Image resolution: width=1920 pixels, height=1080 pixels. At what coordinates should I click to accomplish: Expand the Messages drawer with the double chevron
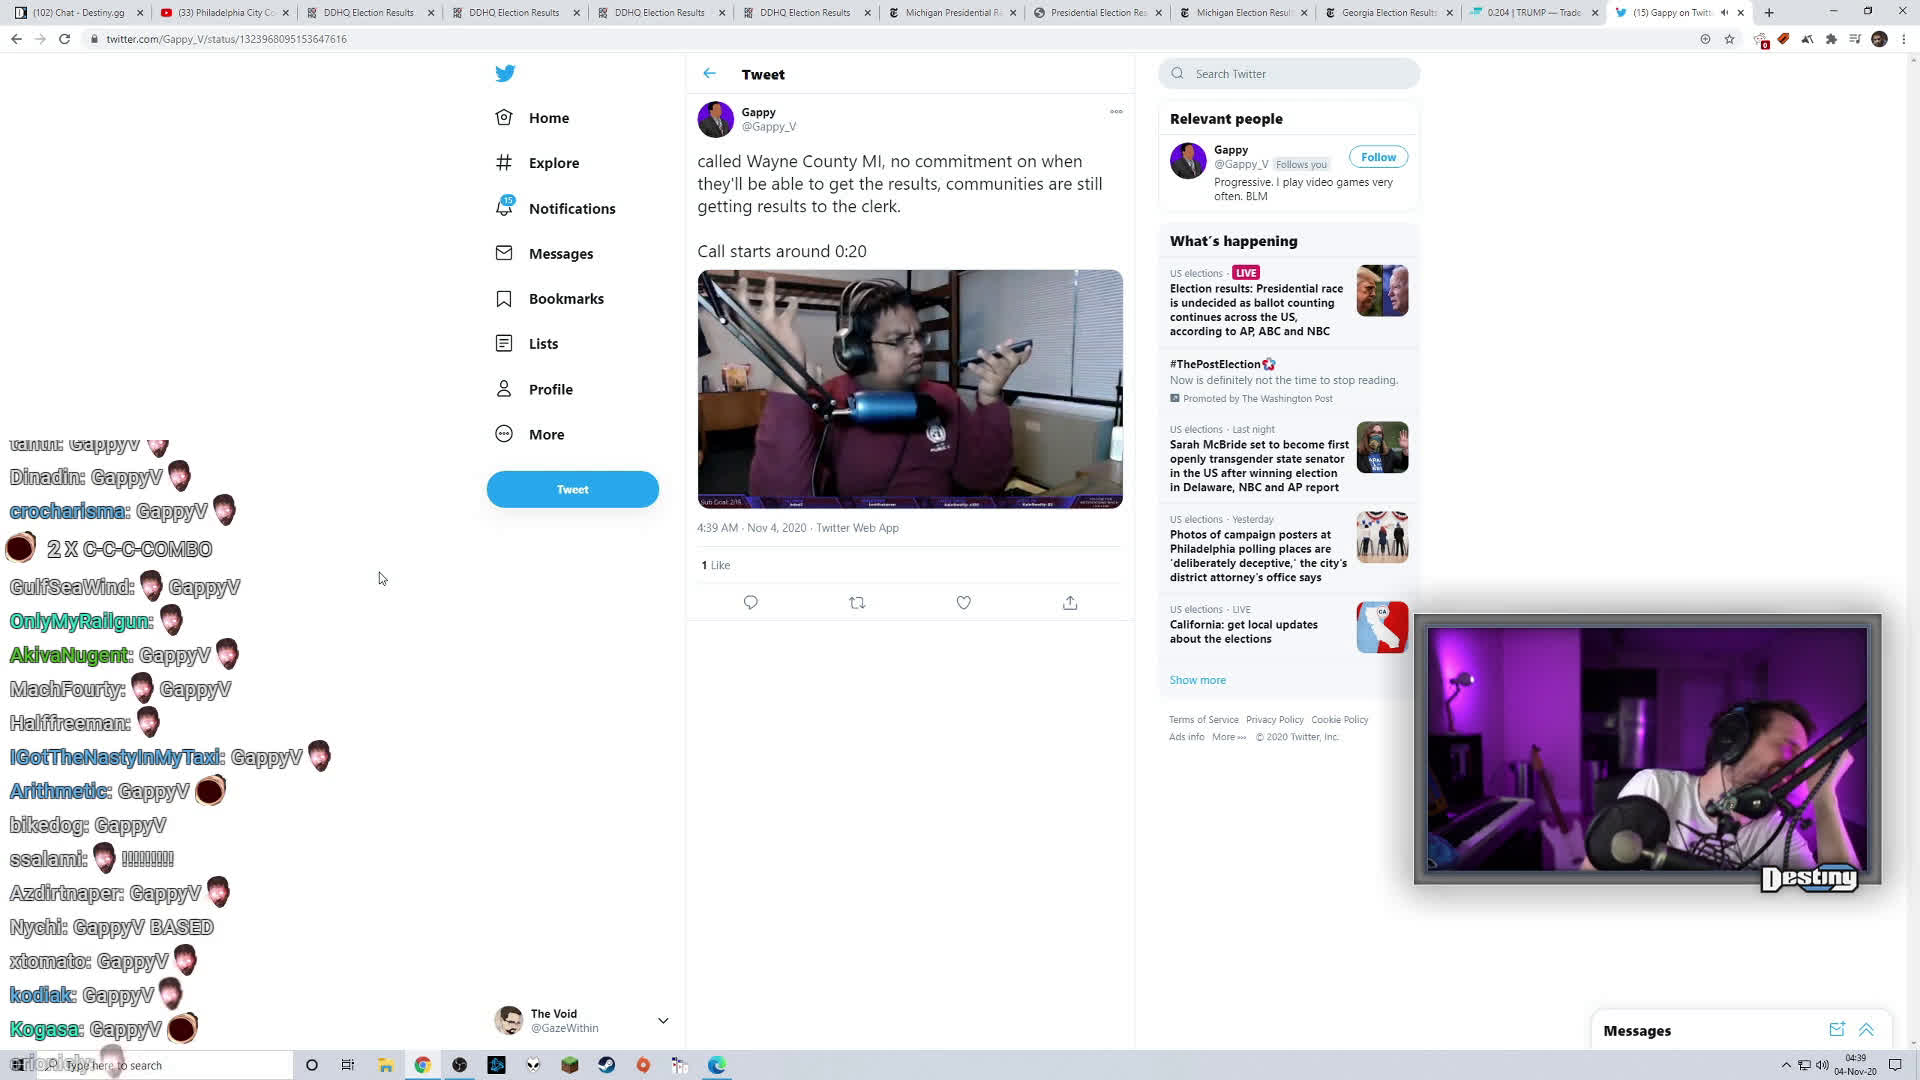1866,1030
